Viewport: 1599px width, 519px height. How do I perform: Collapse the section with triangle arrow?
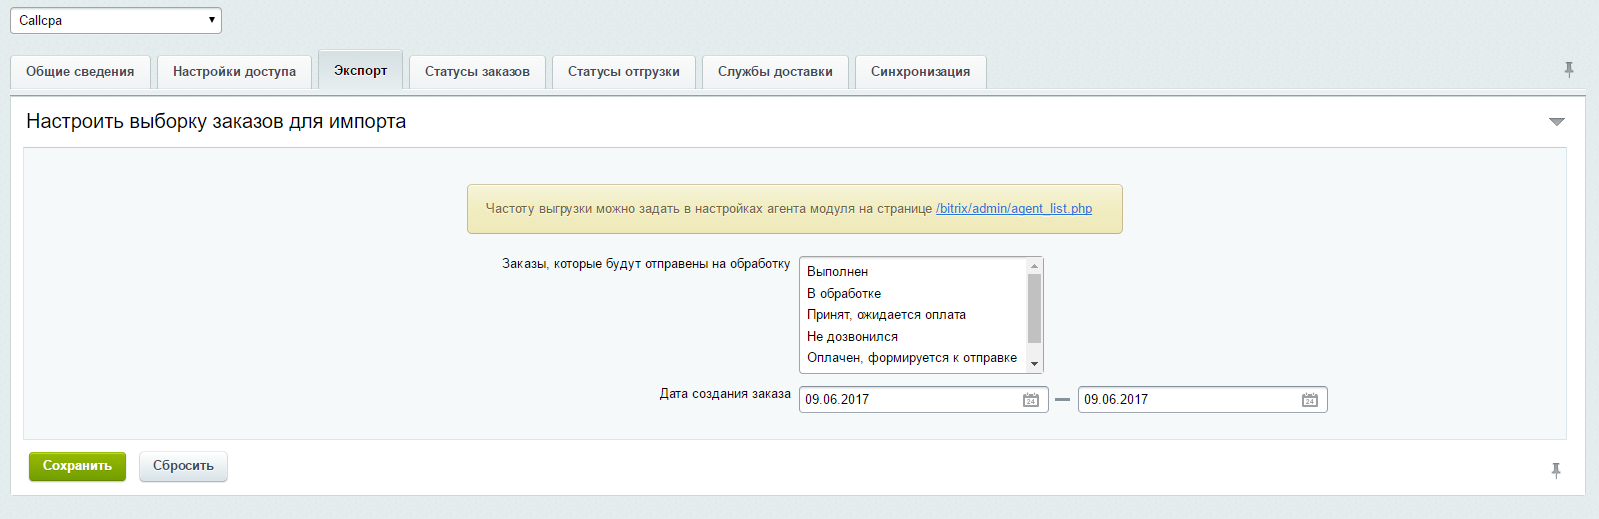[x=1556, y=122]
